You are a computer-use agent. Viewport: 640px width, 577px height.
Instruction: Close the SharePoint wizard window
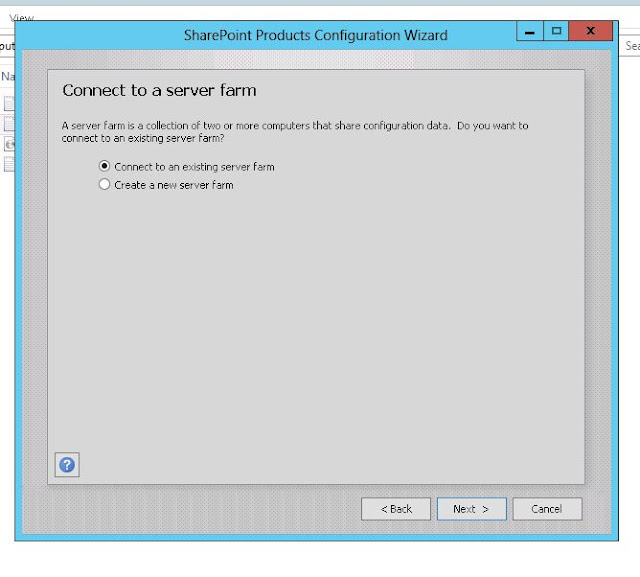point(590,31)
